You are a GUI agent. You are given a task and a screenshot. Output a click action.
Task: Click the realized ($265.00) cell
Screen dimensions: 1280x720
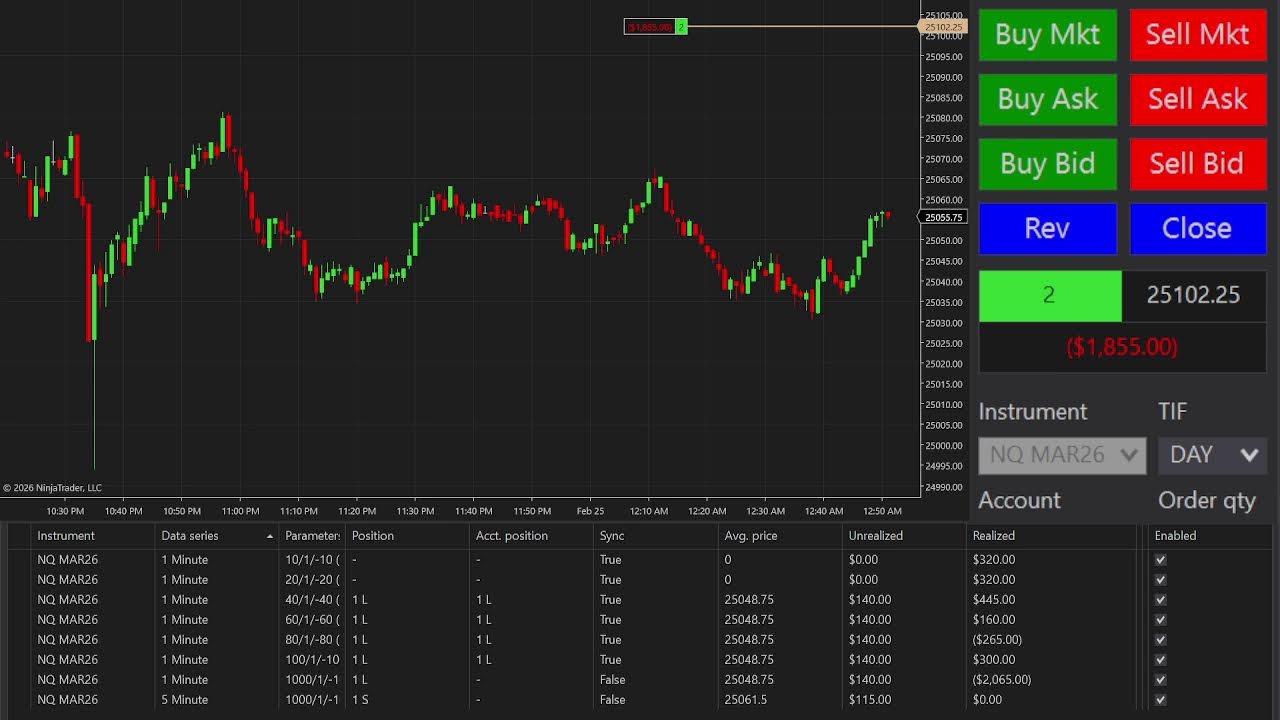[x=1052, y=640]
